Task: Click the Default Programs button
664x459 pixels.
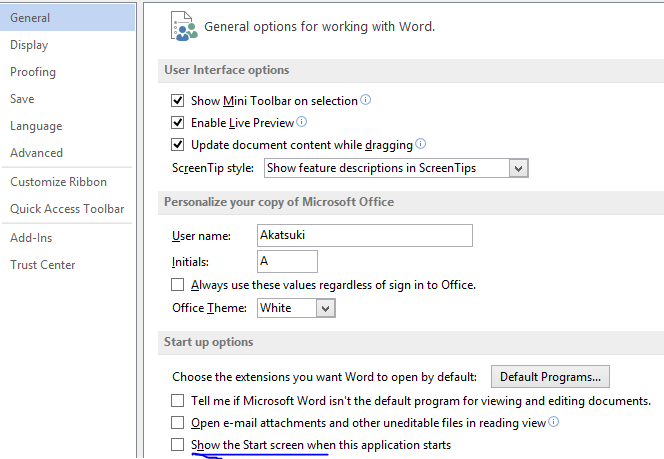Action: pyautogui.click(x=550, y=377)
